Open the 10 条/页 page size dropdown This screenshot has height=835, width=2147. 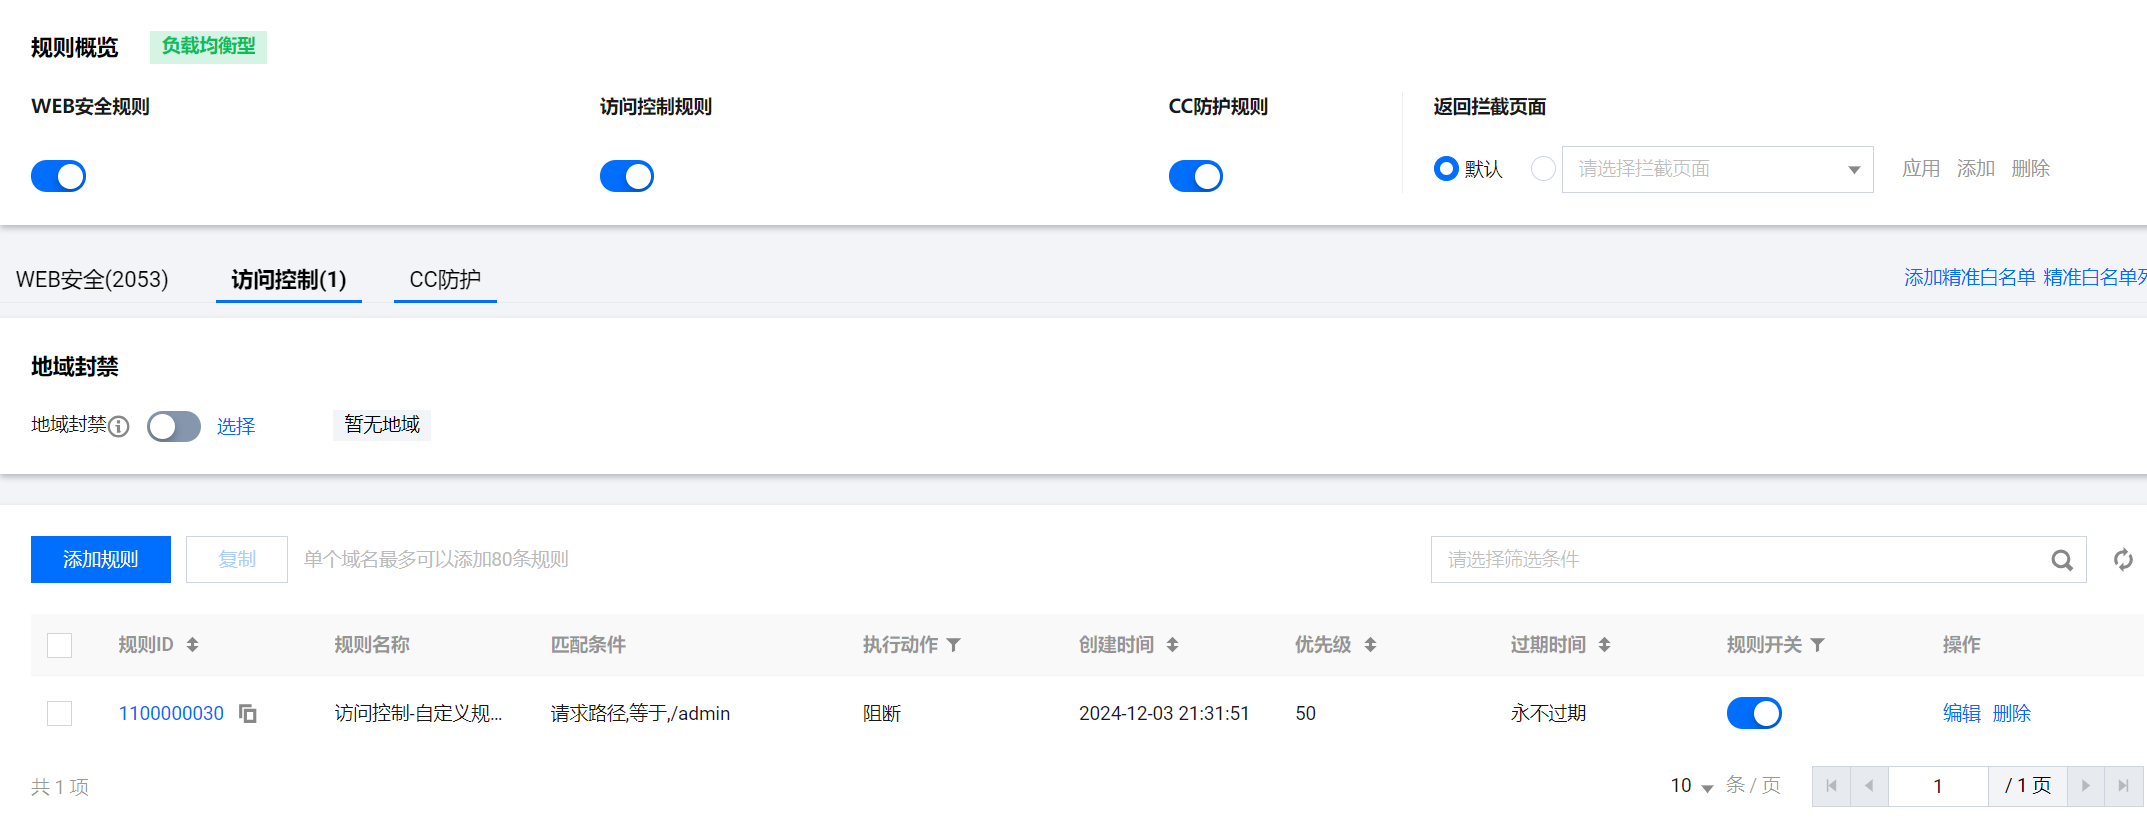1691,786
